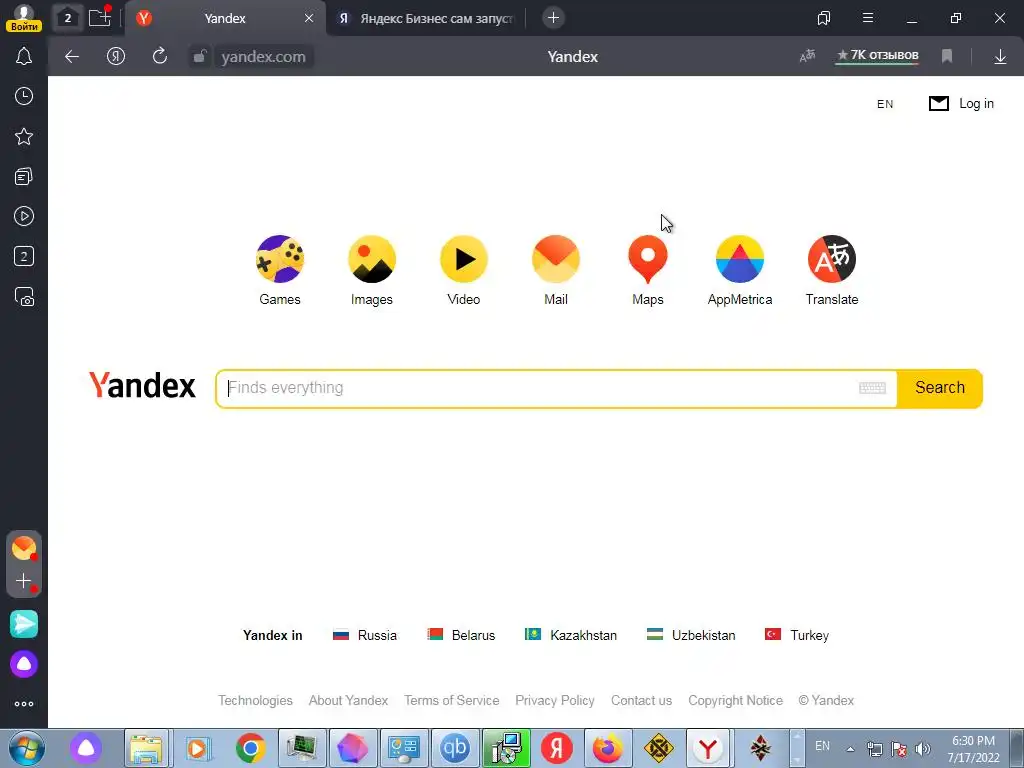Open the Contact us link
This screenshot has width=1024, height=768.
point(641,700)
